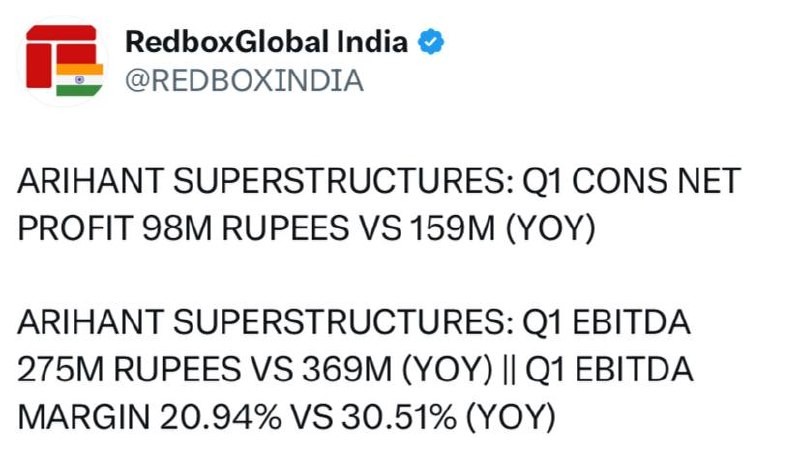Click the first ARIHANT SUPERSTRUCTURES heading text
Image resolution: width=800 pixels, height=456 pixels.
point(266,181)
